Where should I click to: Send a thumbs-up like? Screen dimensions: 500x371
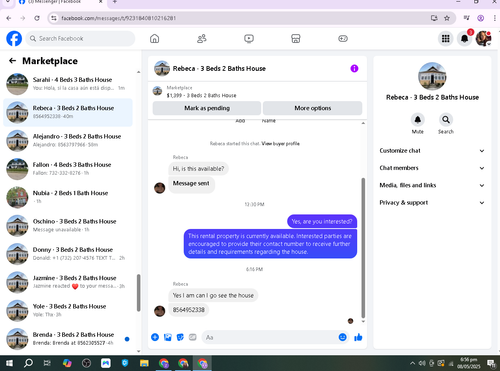click(x=358, y=337)
